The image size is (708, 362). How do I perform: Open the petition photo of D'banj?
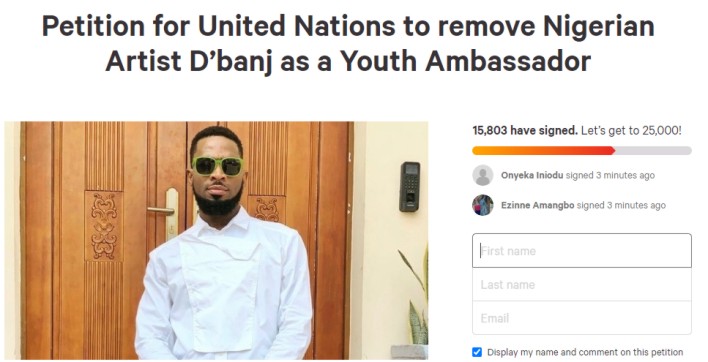216,241
